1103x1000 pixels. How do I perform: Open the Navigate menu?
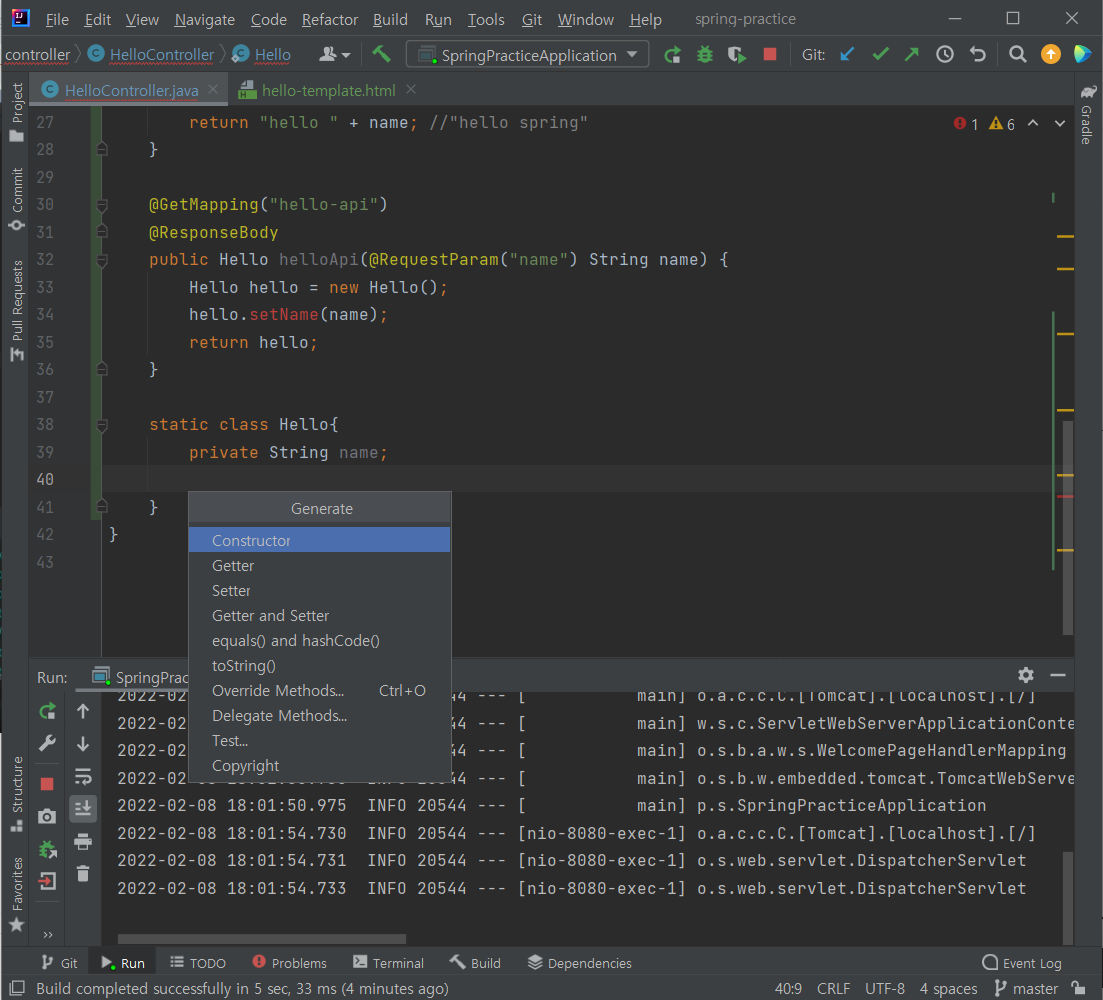tap(205, 20)
